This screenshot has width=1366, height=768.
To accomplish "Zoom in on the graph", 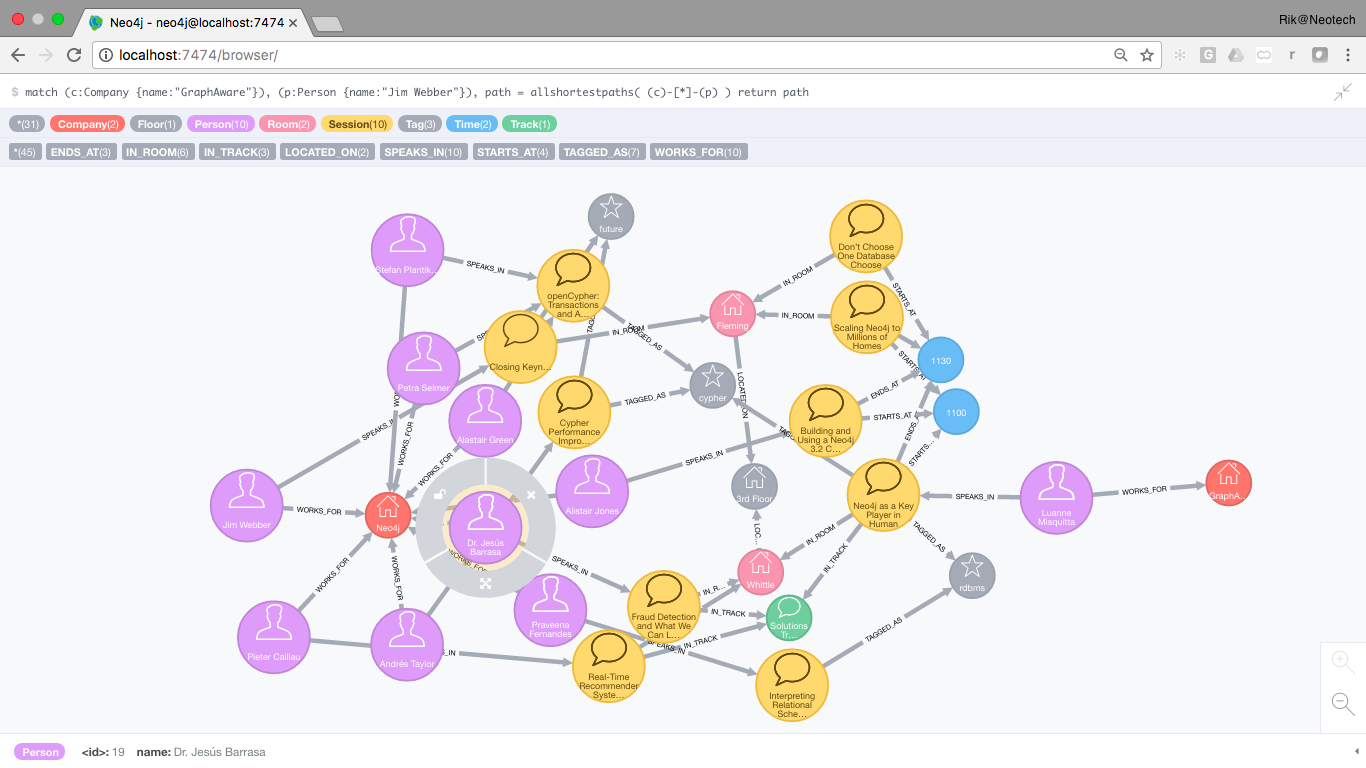I will tap(1343, 661).
